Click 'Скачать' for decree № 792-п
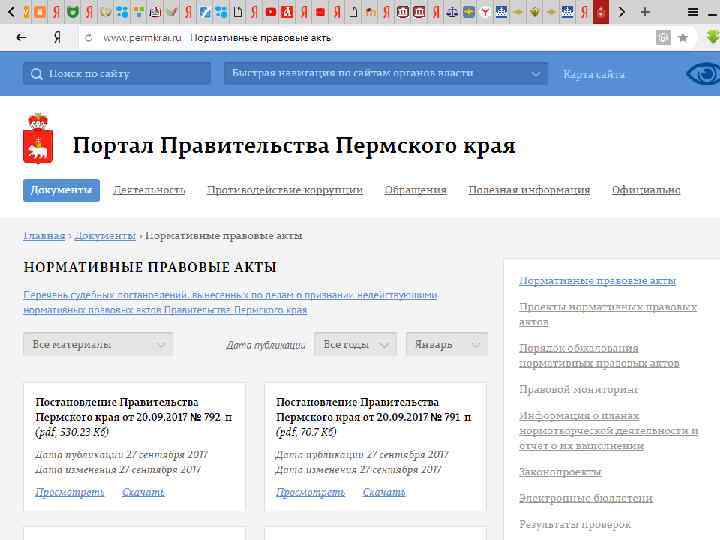 [143, 492]
